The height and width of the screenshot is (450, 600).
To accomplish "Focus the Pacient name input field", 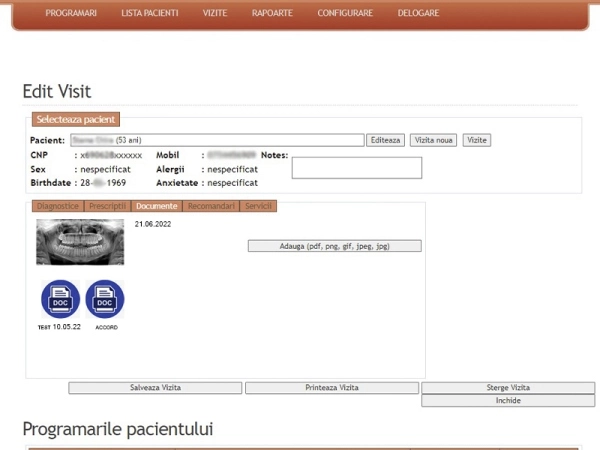I will click(217, 140).
